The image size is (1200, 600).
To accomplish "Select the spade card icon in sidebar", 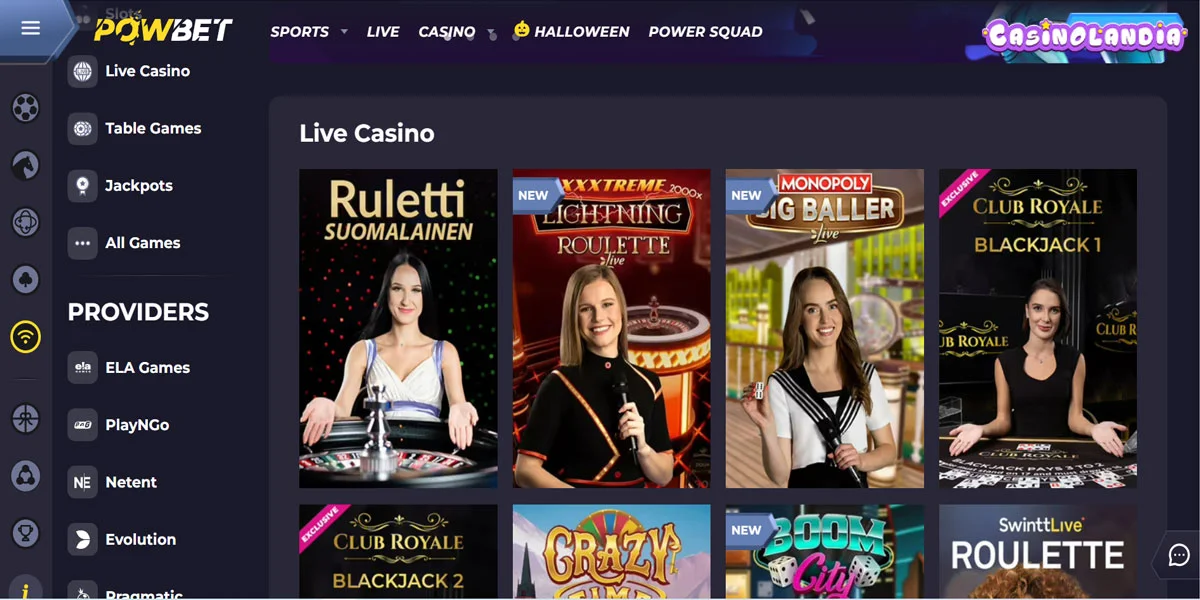I will (x=26, y=280).
